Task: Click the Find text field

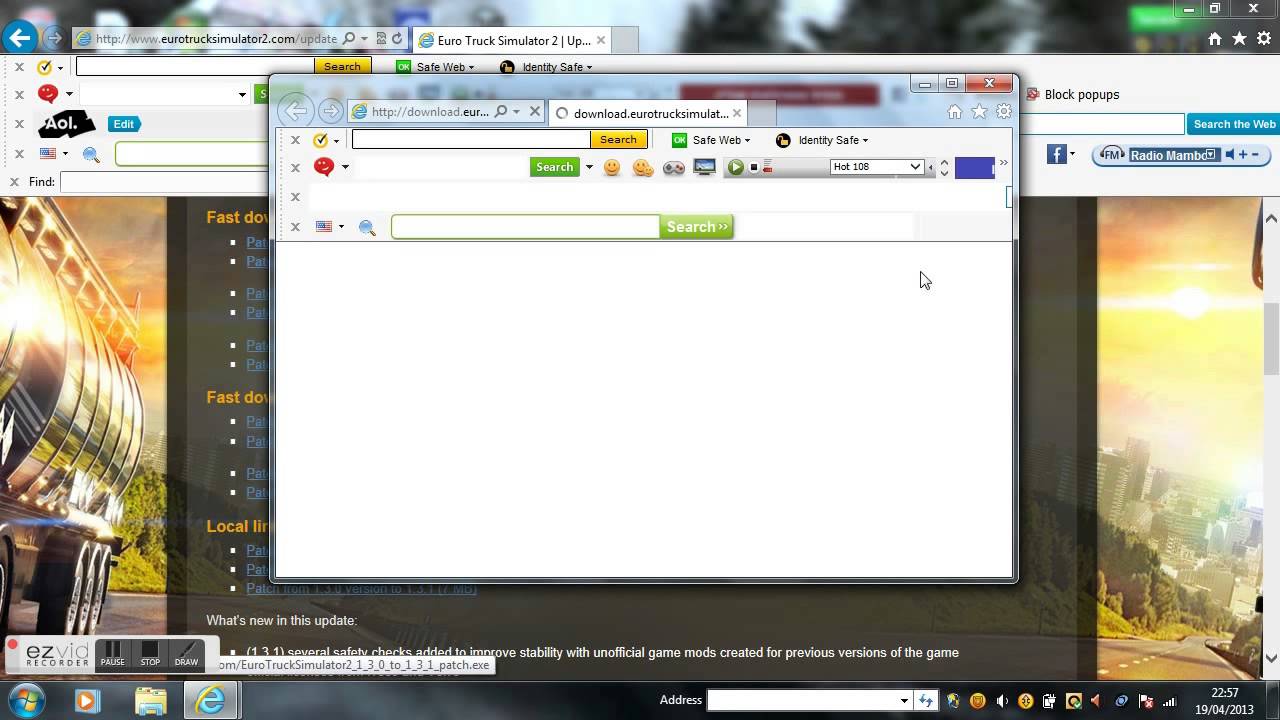Action: click(x=165, y=182)
